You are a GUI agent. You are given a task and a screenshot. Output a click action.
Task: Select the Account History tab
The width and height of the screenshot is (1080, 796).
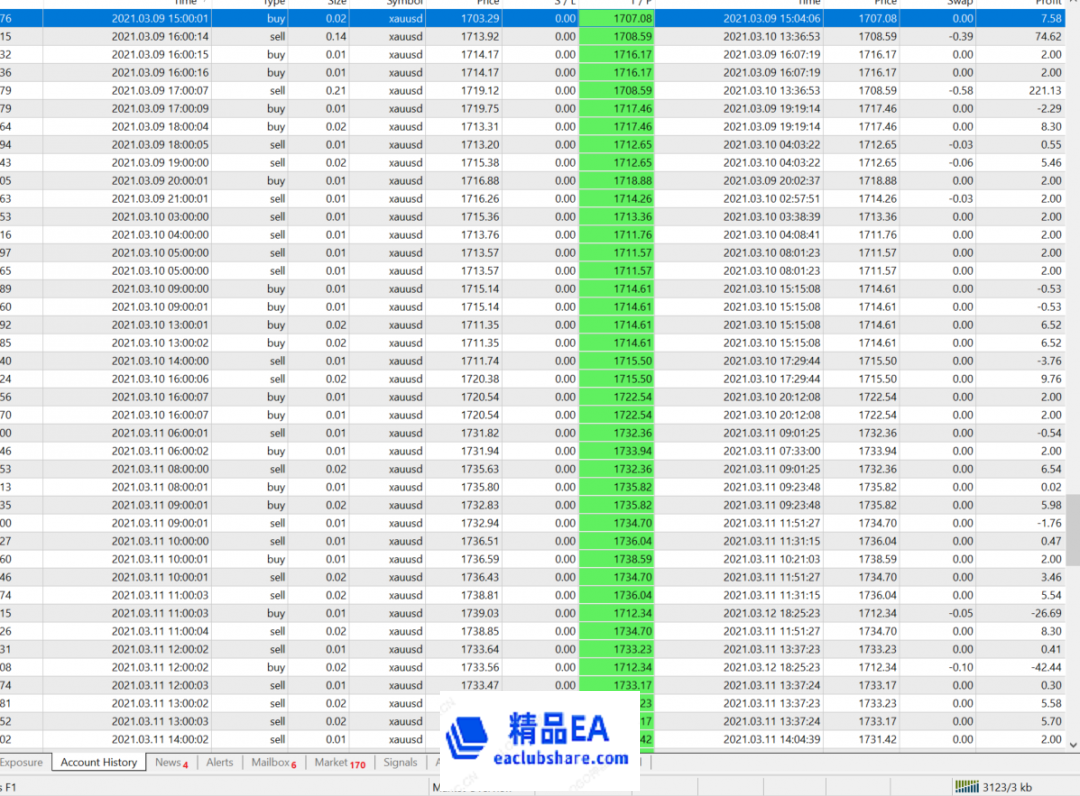pos(97,762)
